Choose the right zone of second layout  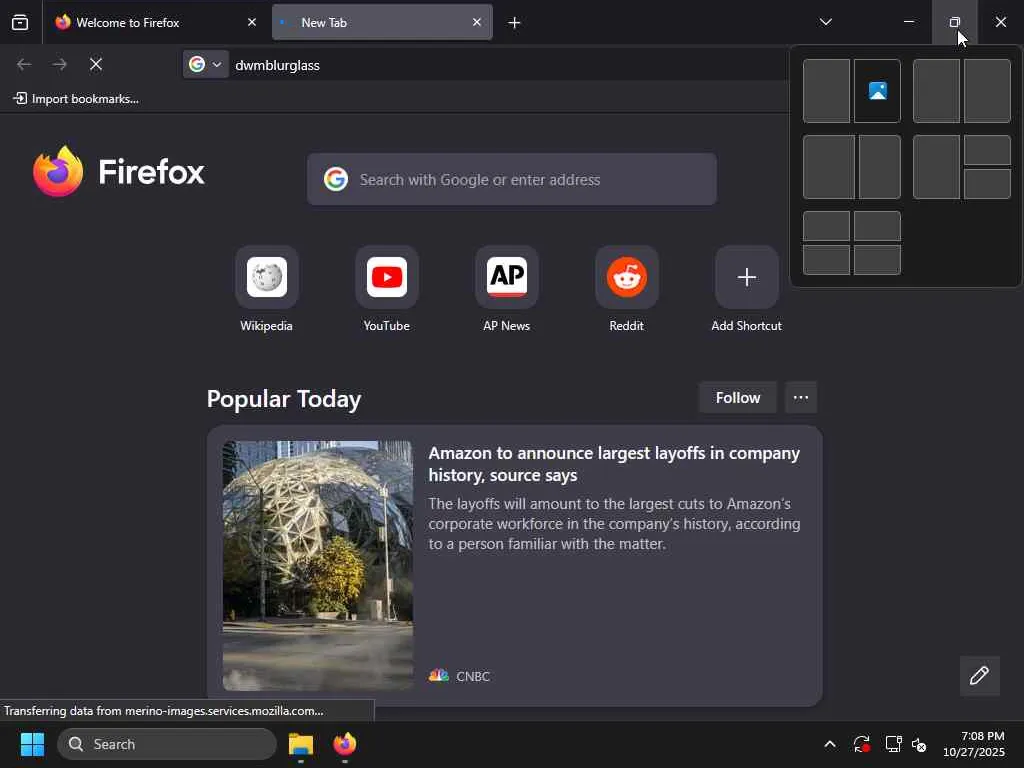click(x=987, y=91)
